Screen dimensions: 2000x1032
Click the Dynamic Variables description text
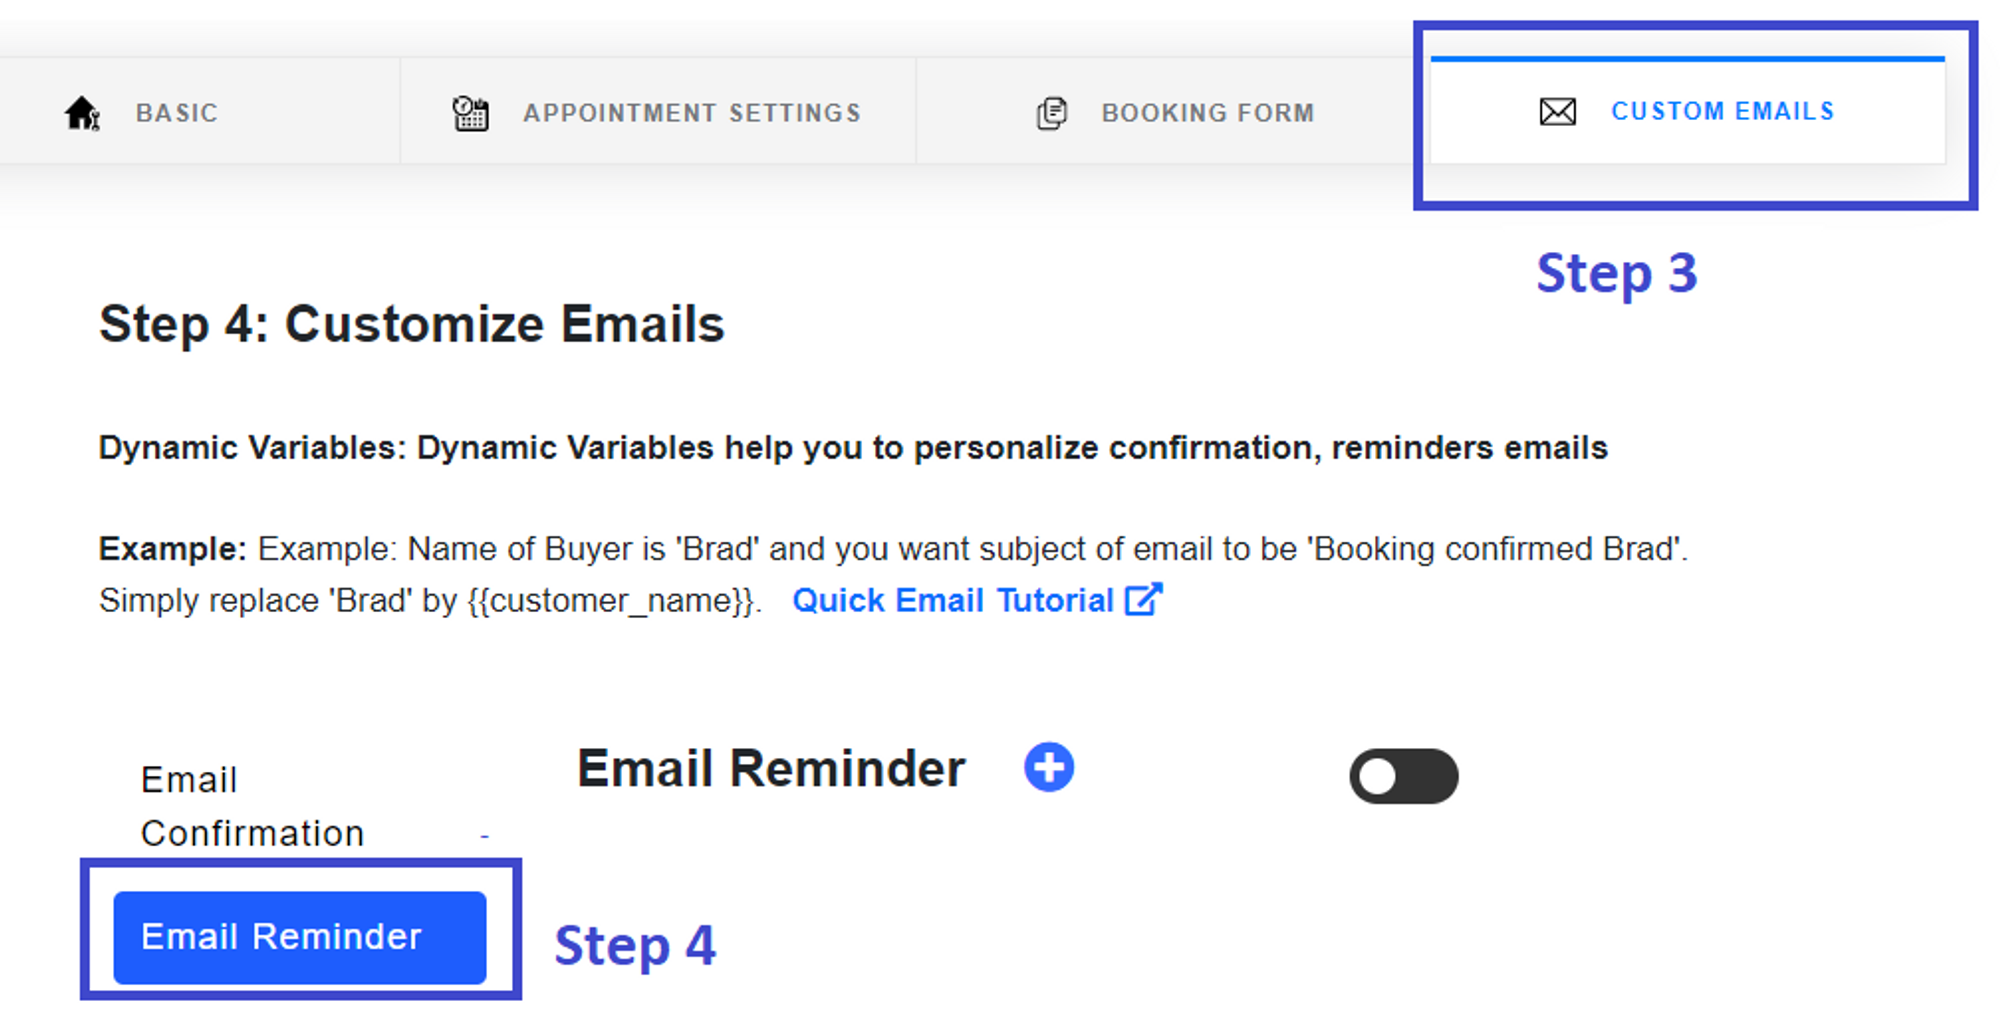853,447
